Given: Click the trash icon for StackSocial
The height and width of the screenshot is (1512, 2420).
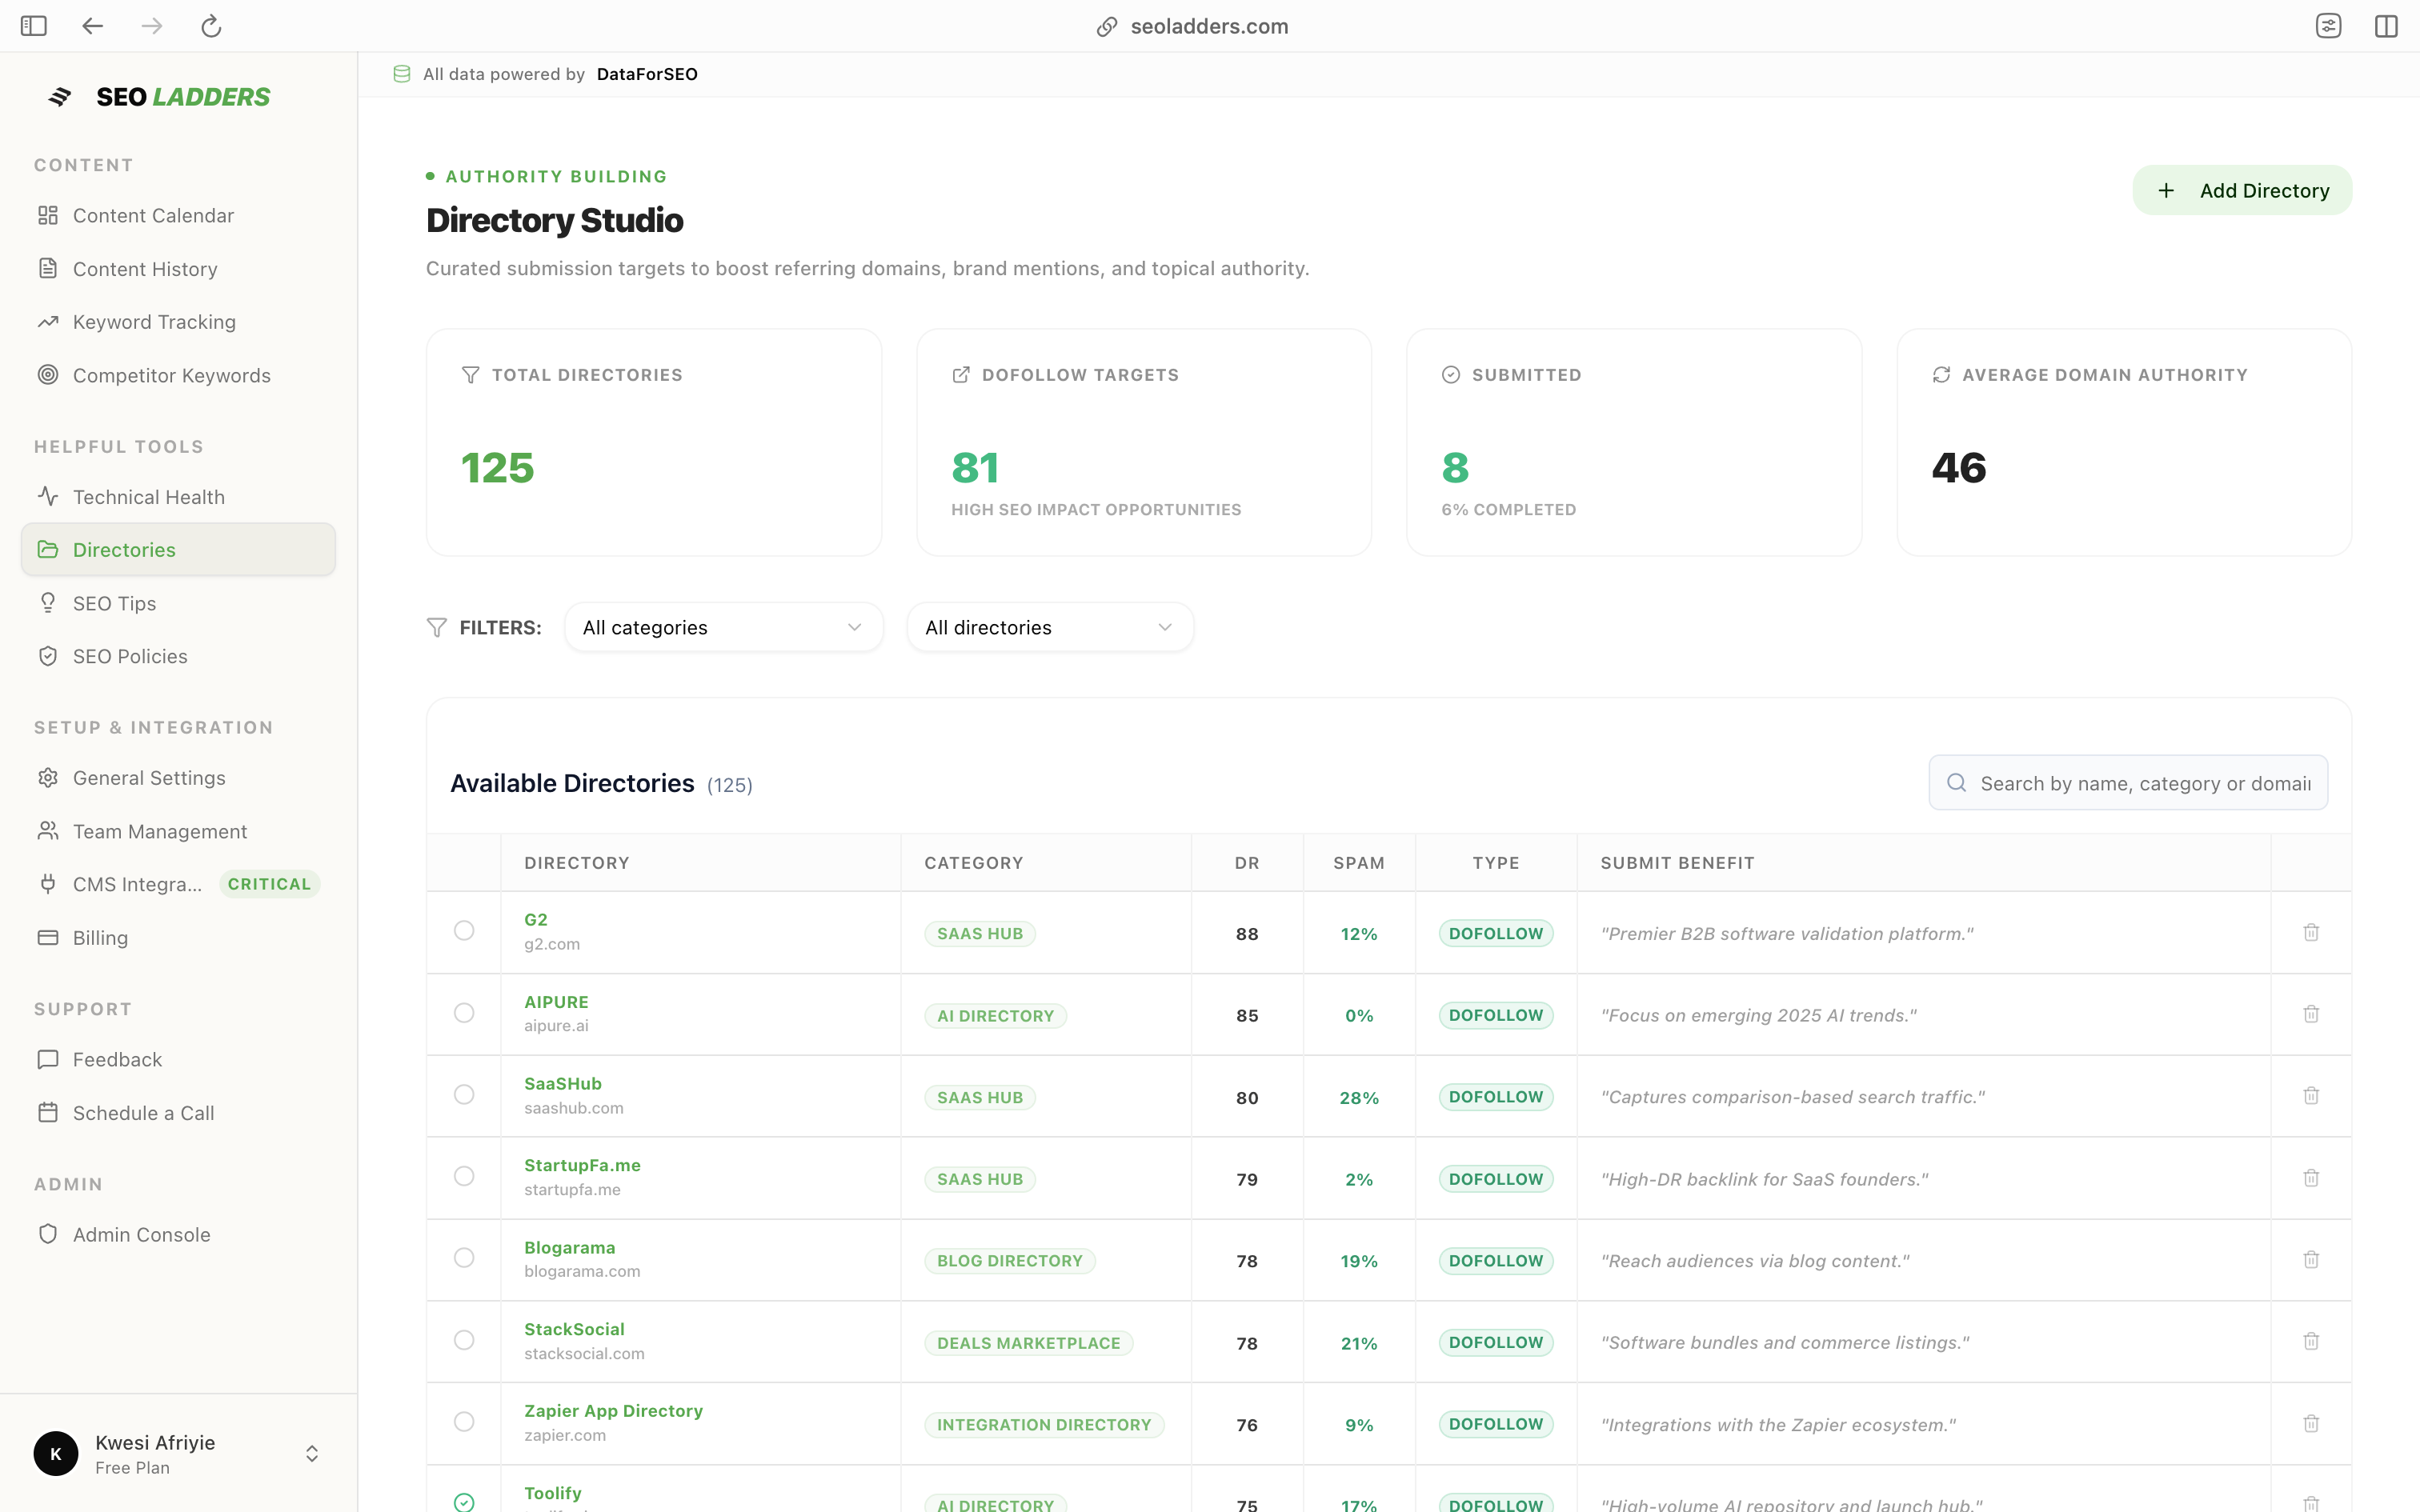Looking at the screenshot, I should (x=2310, y=1341).
